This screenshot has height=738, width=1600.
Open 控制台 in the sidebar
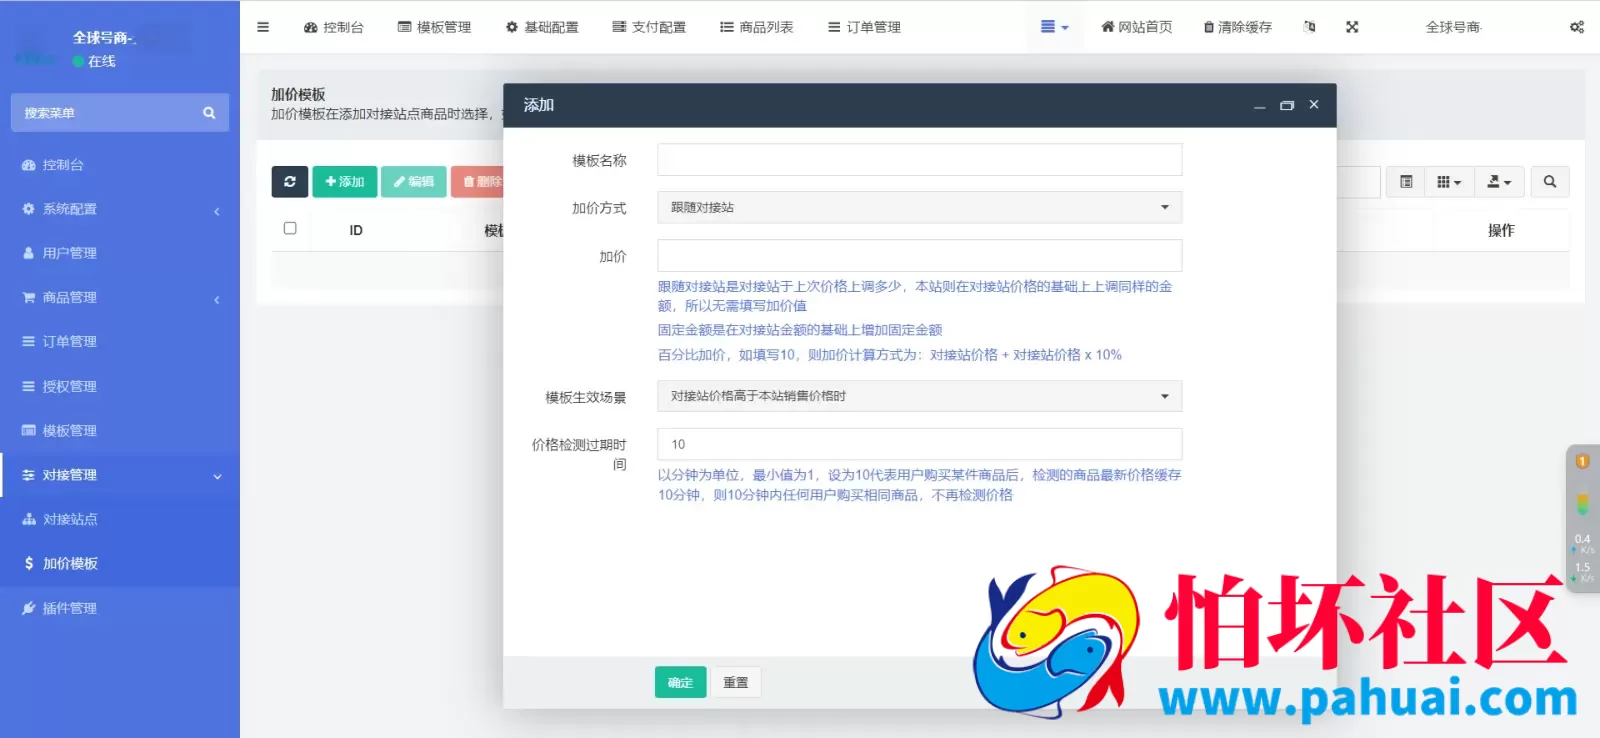point(120,165)
